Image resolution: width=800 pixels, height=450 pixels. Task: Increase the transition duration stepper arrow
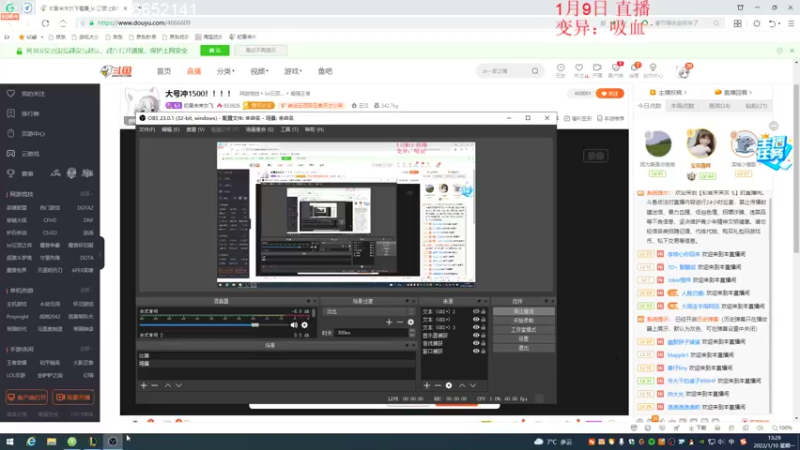(x=412, y=331)
